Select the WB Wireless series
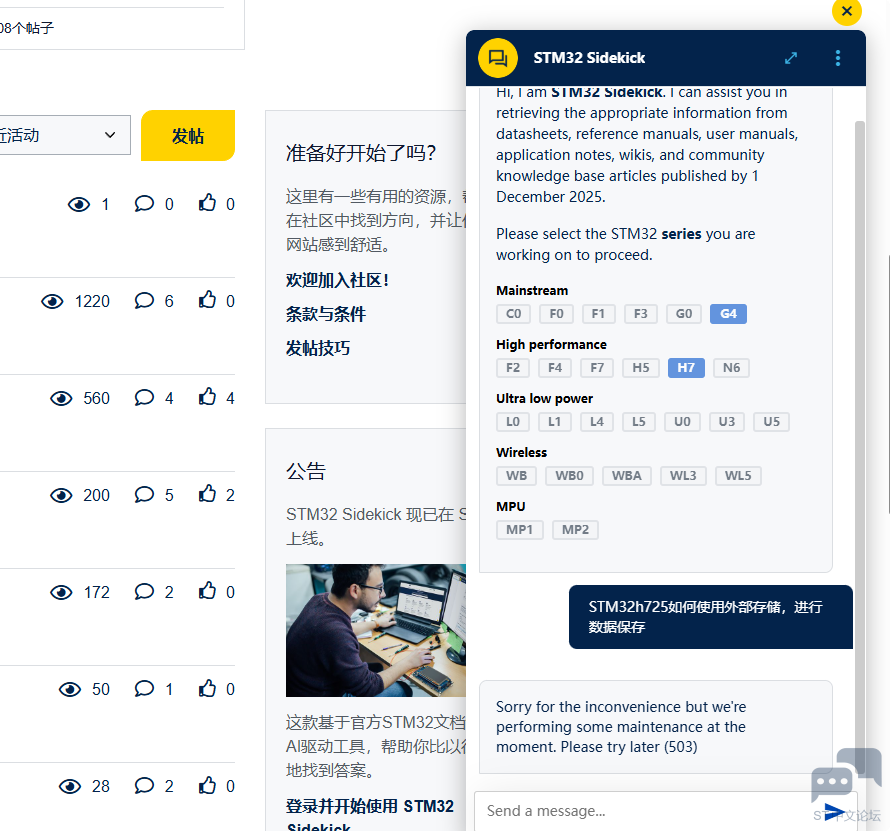The height and width of the screenshot is (831, 890). [x=517, y=476]
